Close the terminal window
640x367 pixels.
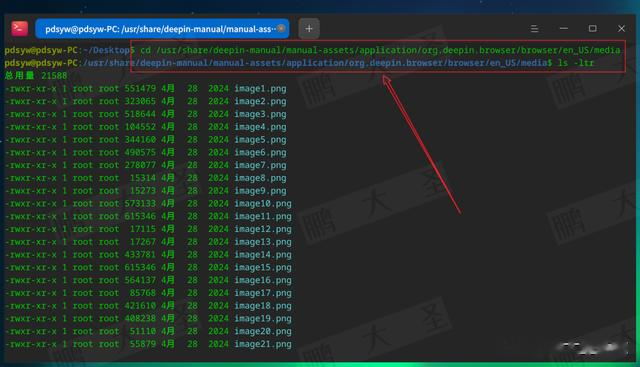pyautogui.click(x=621, y=29)
